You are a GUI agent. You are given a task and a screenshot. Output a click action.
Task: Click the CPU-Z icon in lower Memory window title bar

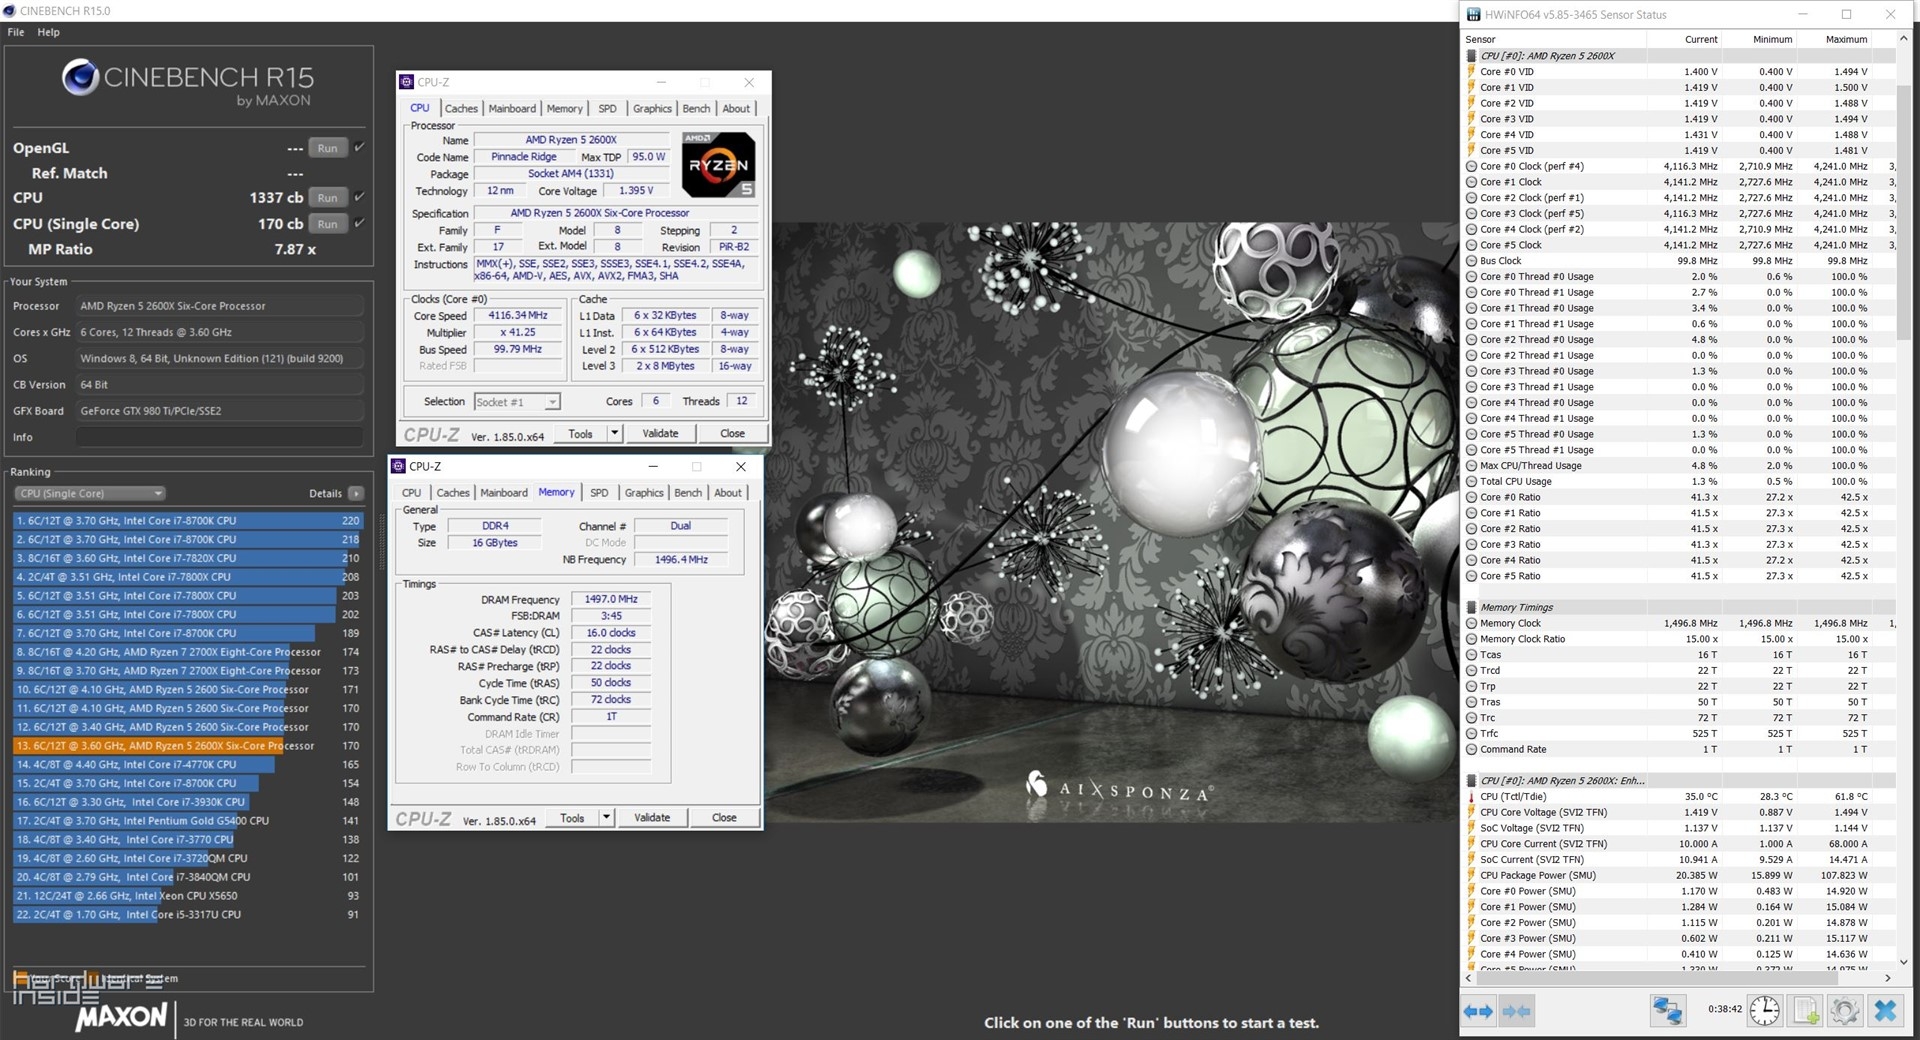pyautogui.click(x=398, y=466)
